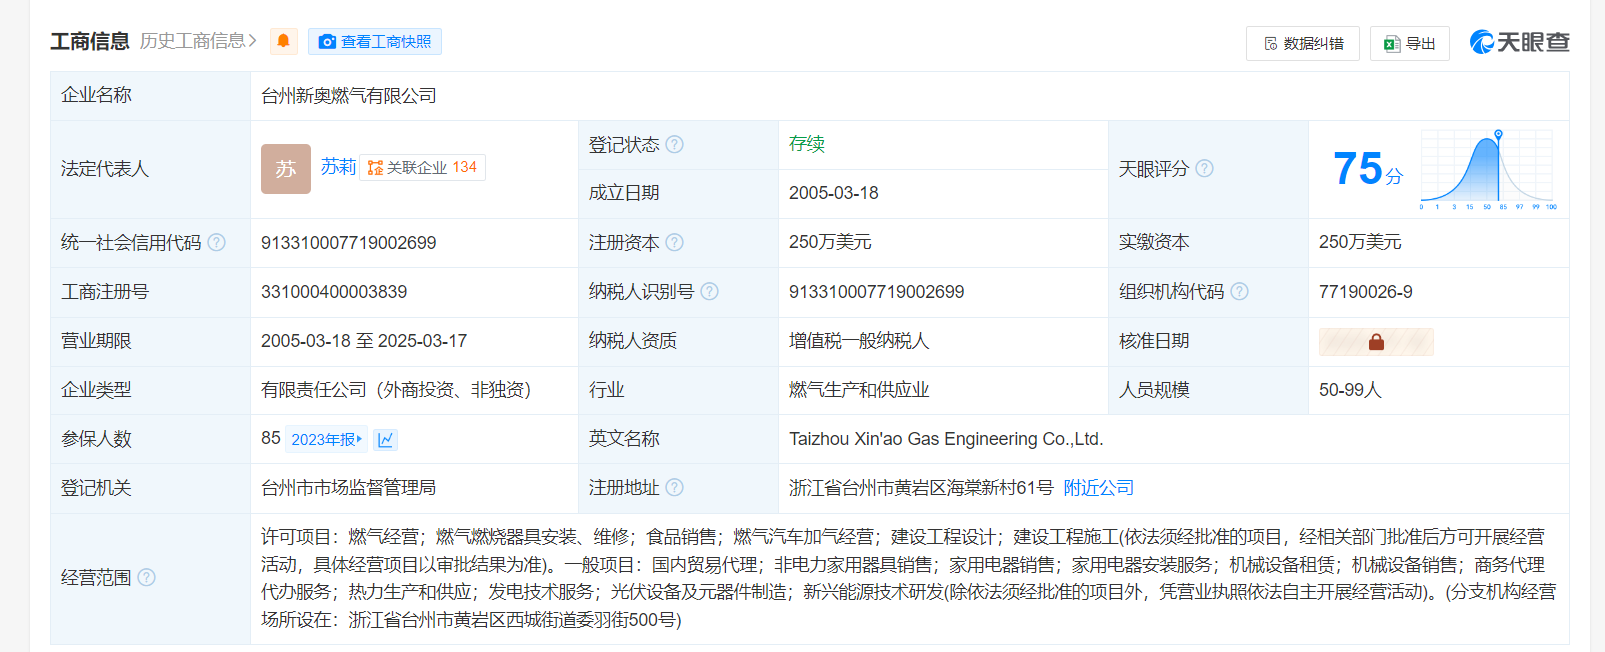Click the 成立日期 value 2005-03-18

pos(833,193)
